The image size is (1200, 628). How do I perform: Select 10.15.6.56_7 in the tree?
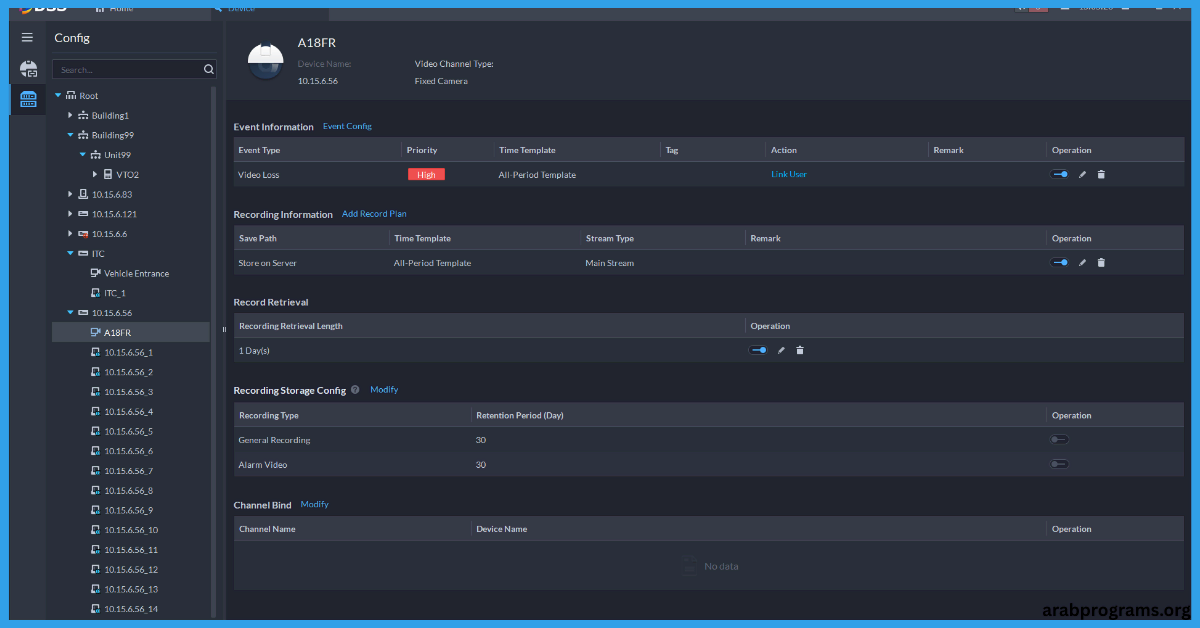pos(128,470)
